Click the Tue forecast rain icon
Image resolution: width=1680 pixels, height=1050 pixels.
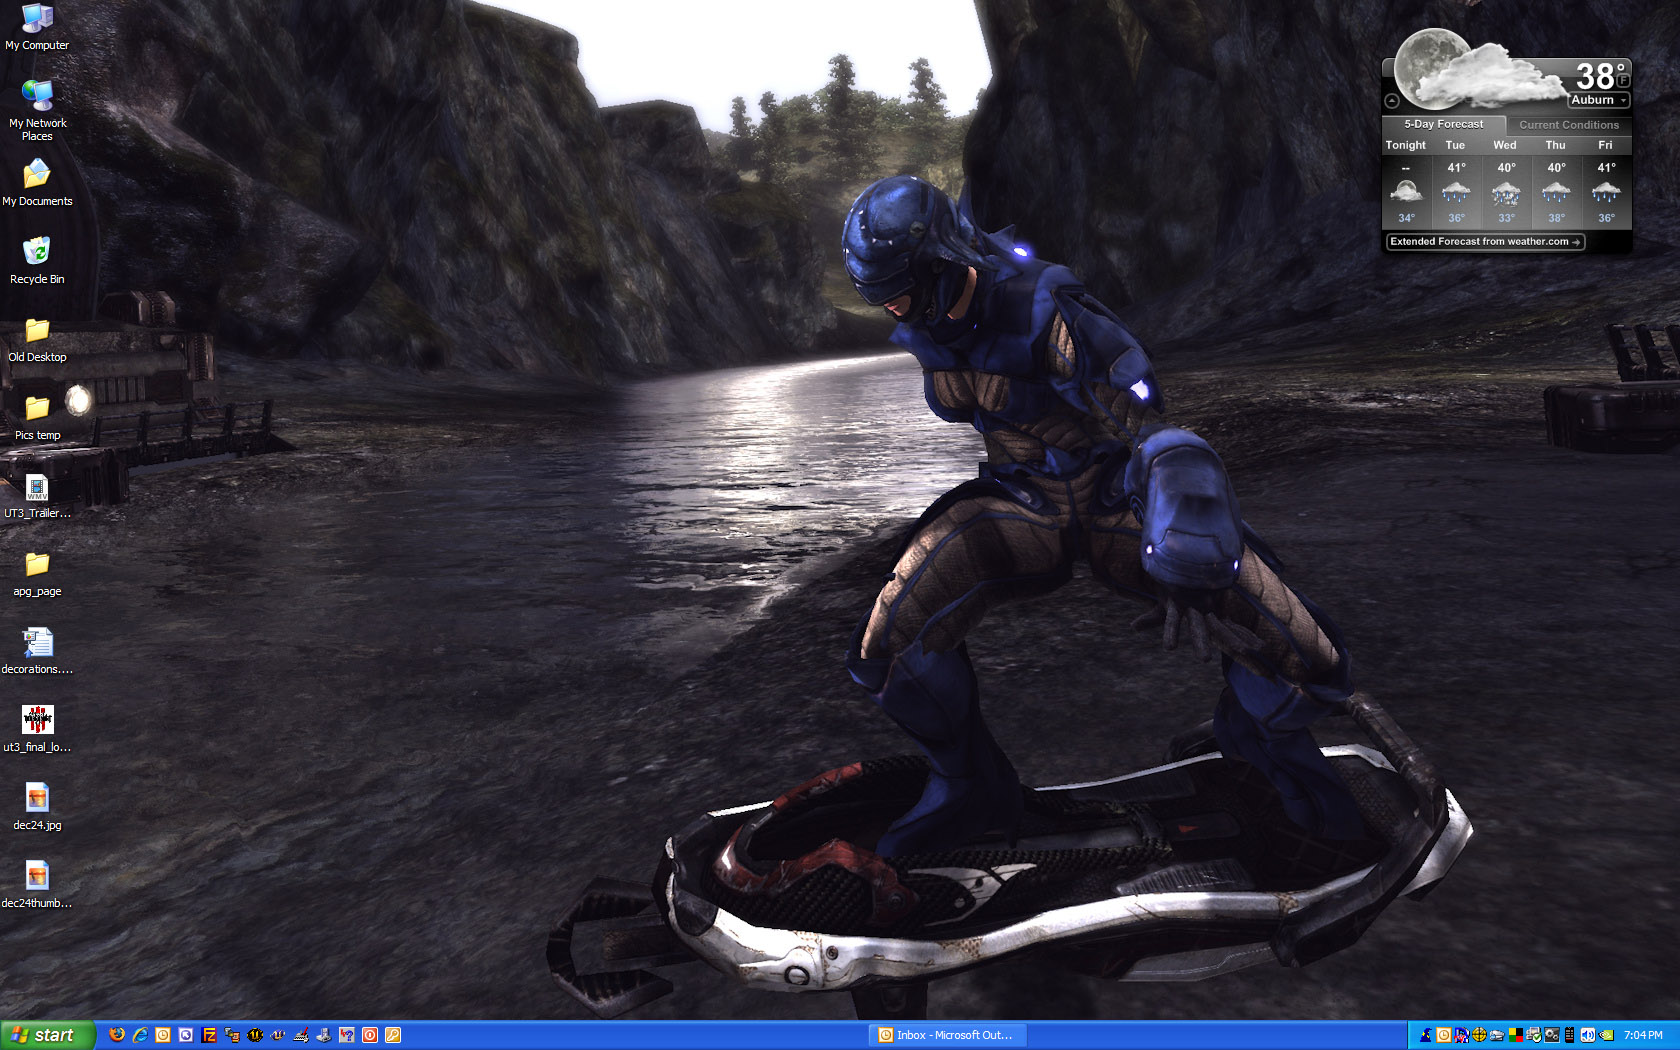coord(1456,192)
